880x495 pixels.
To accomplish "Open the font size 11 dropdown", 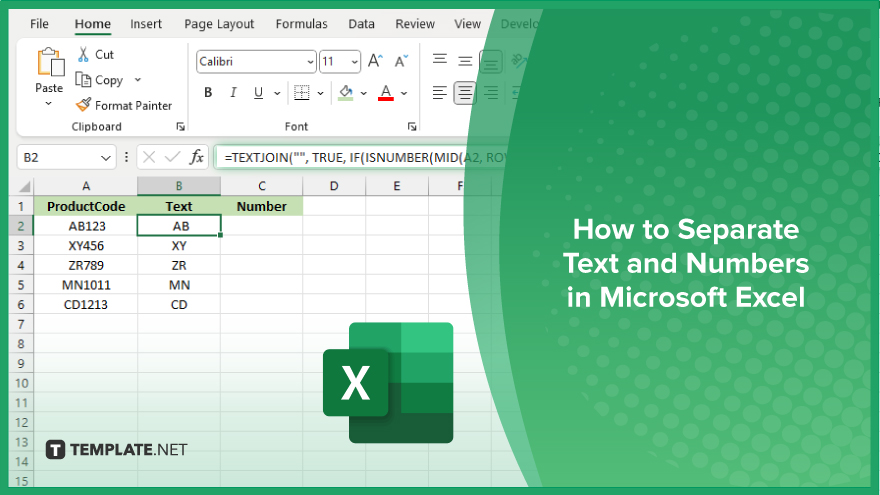I will (354, 62).
